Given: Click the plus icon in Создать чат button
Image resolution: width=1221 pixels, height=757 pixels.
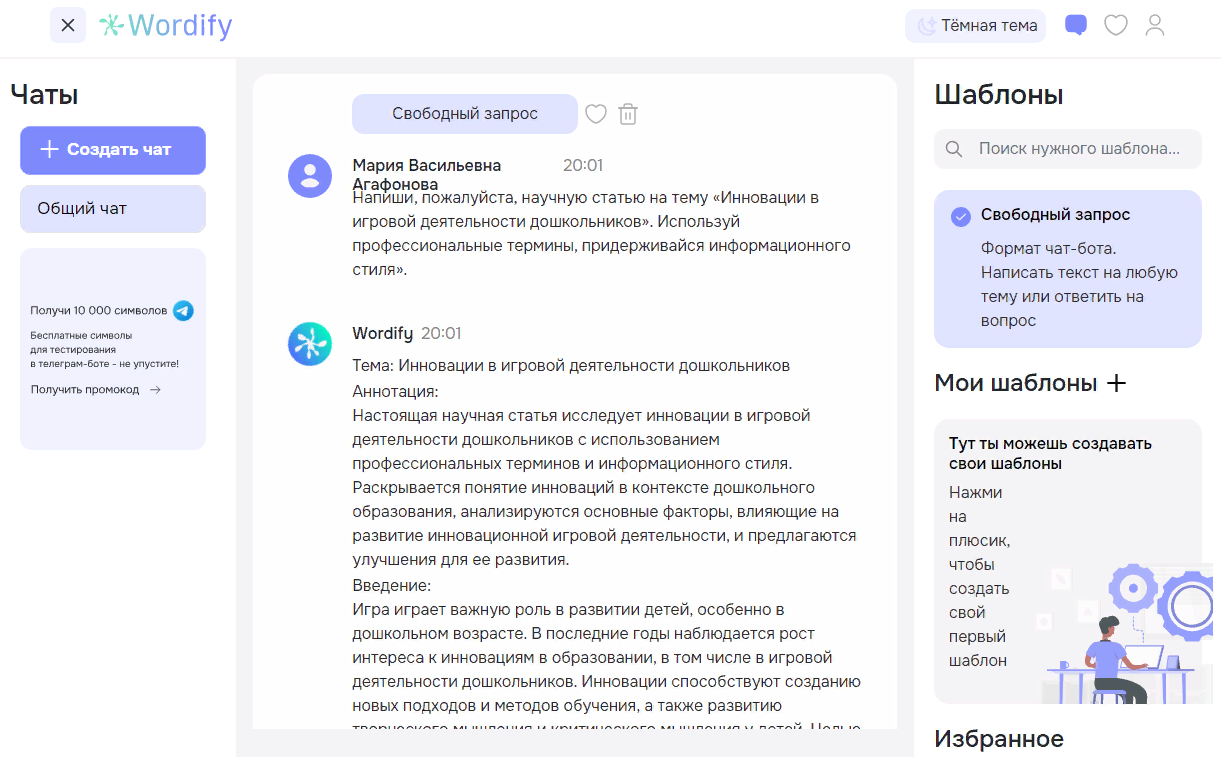Looking at the screenshot, I should [x=49, y=150].
